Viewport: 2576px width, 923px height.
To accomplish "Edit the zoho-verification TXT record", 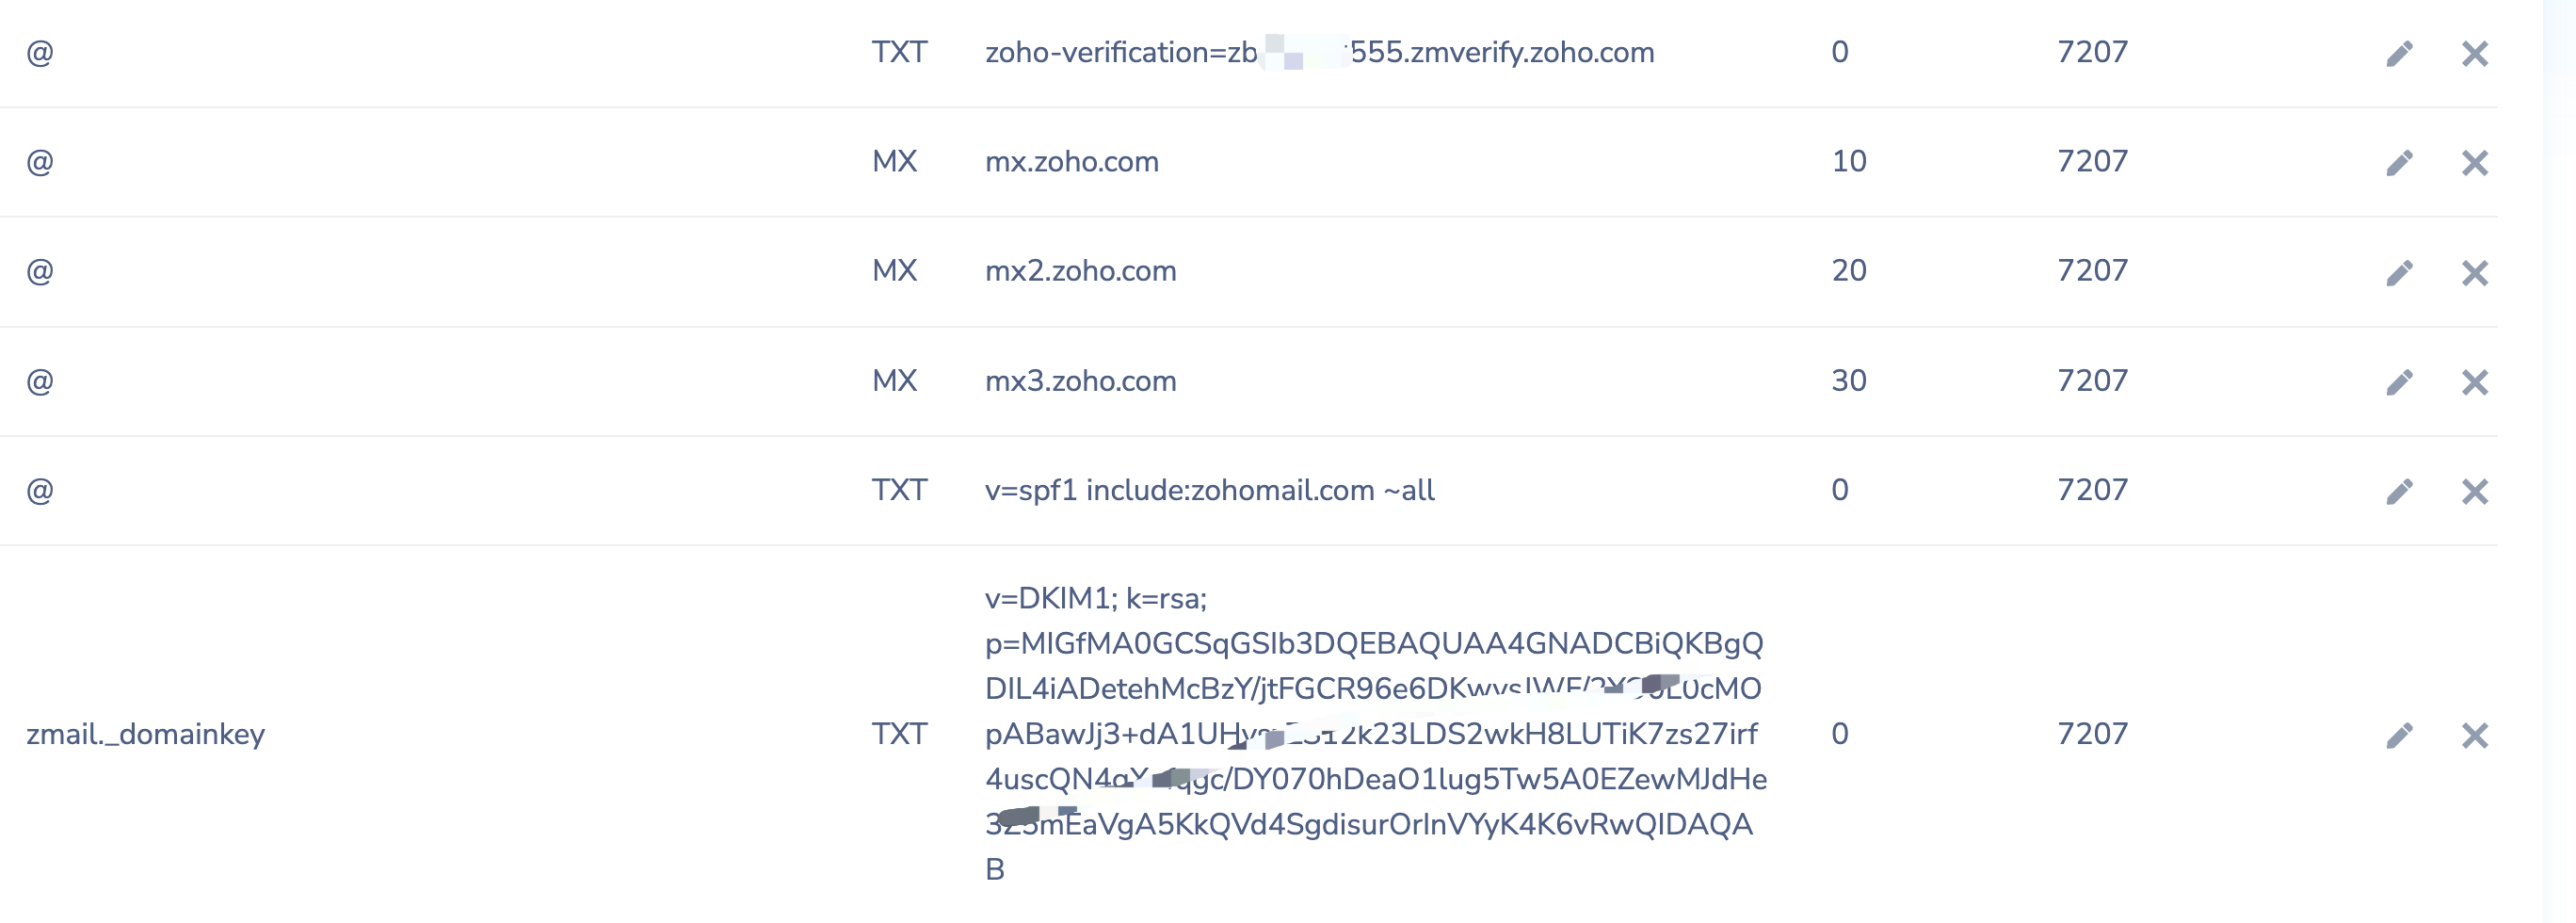I will (2399, 54).
